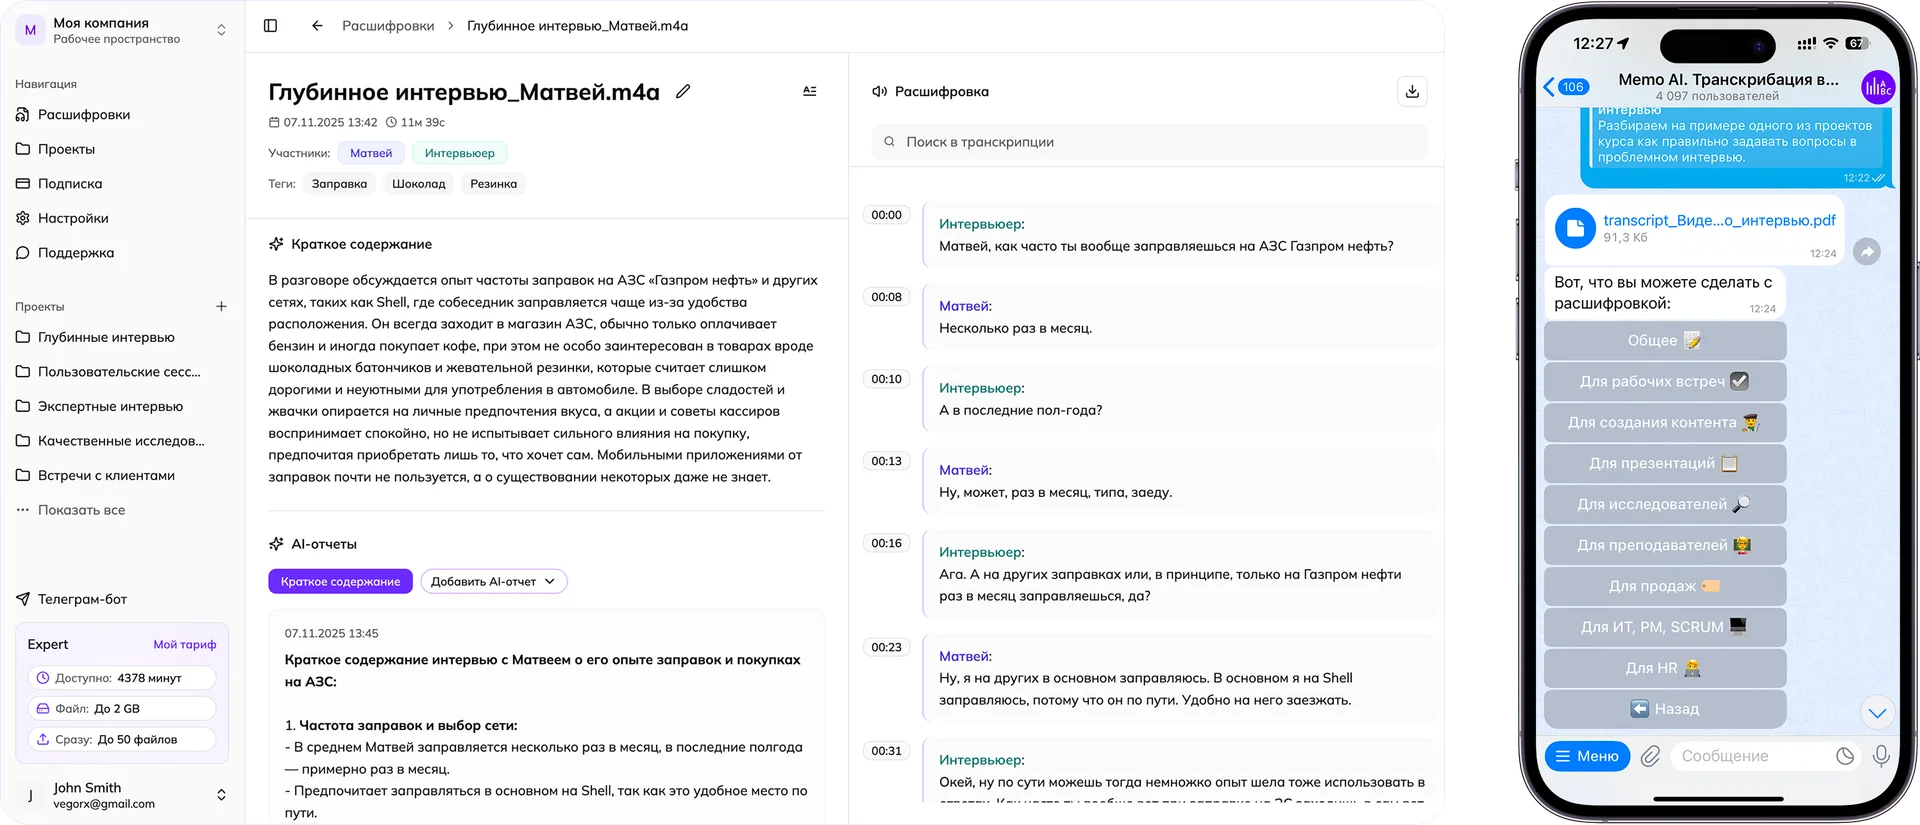
Task: Expand the Моя компания workspace switcher
Action: coord(221,30)
